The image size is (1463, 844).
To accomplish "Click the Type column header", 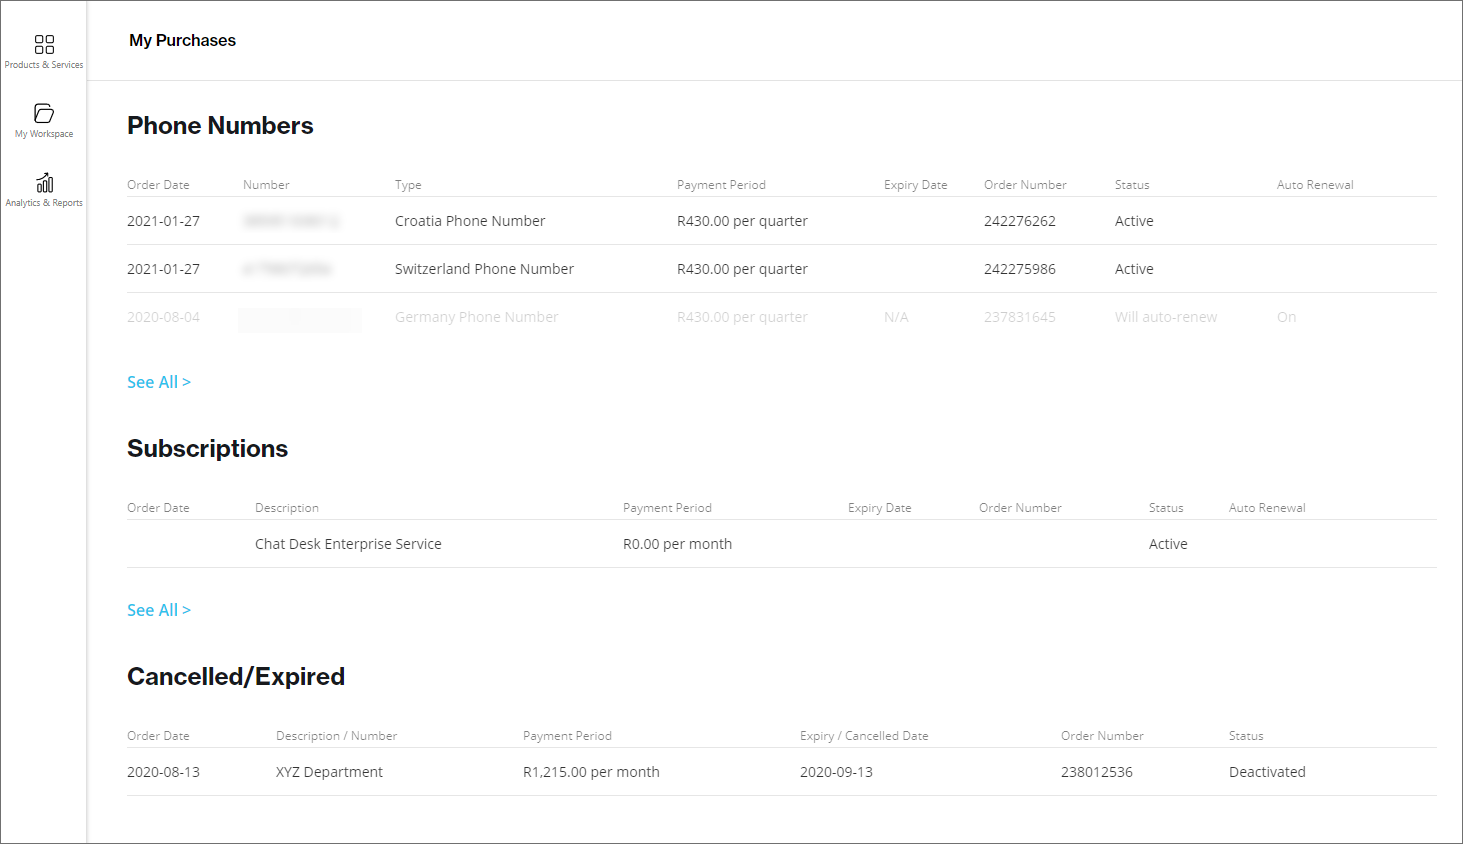I will [x=408, y=185].
